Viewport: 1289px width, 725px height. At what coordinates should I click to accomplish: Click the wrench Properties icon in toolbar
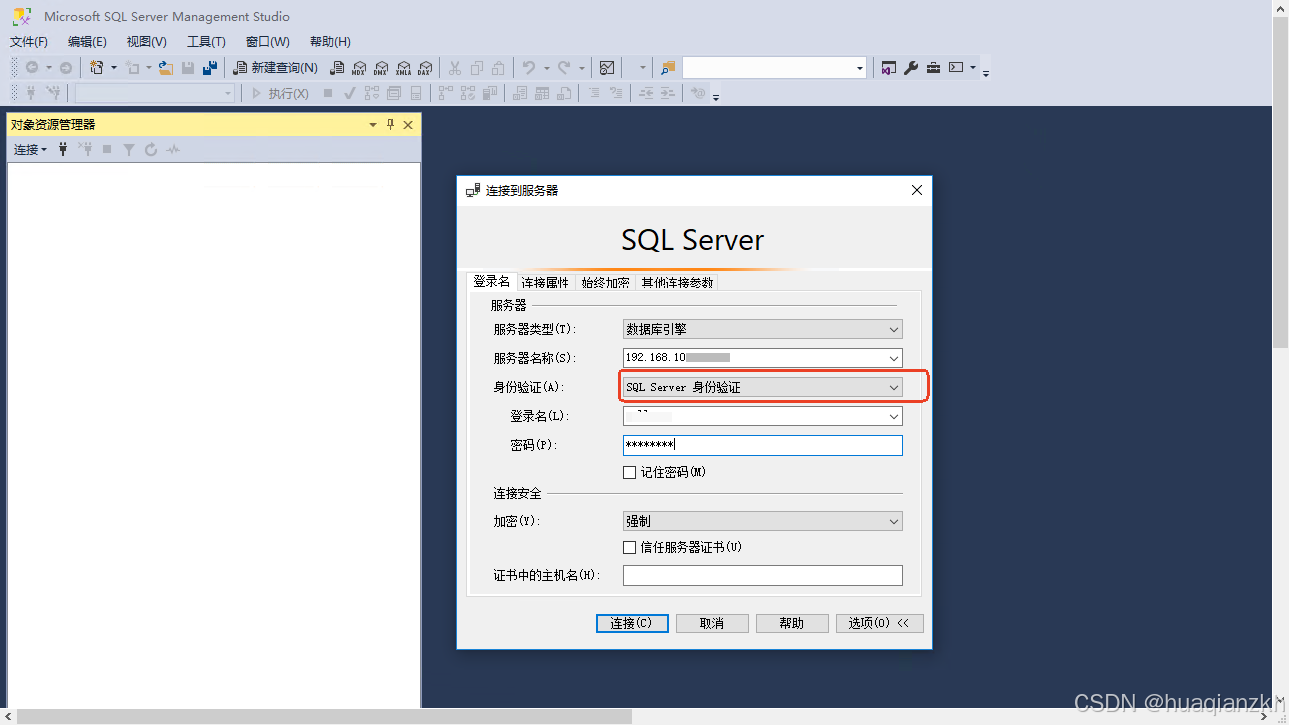click(911, 68)
